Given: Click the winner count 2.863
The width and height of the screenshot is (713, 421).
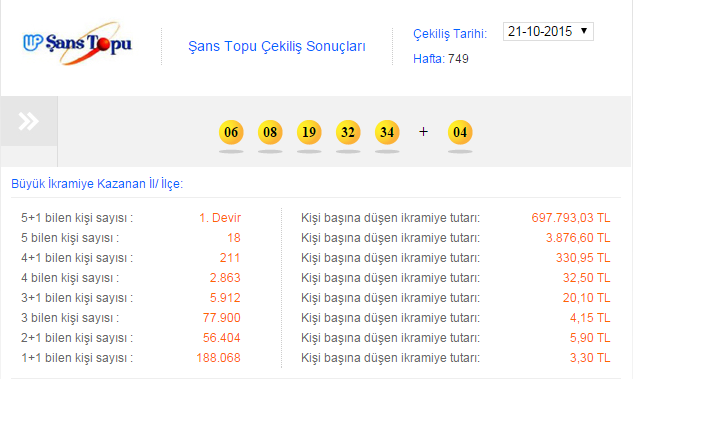Looking at the screenshot, I should coord(225,278).
